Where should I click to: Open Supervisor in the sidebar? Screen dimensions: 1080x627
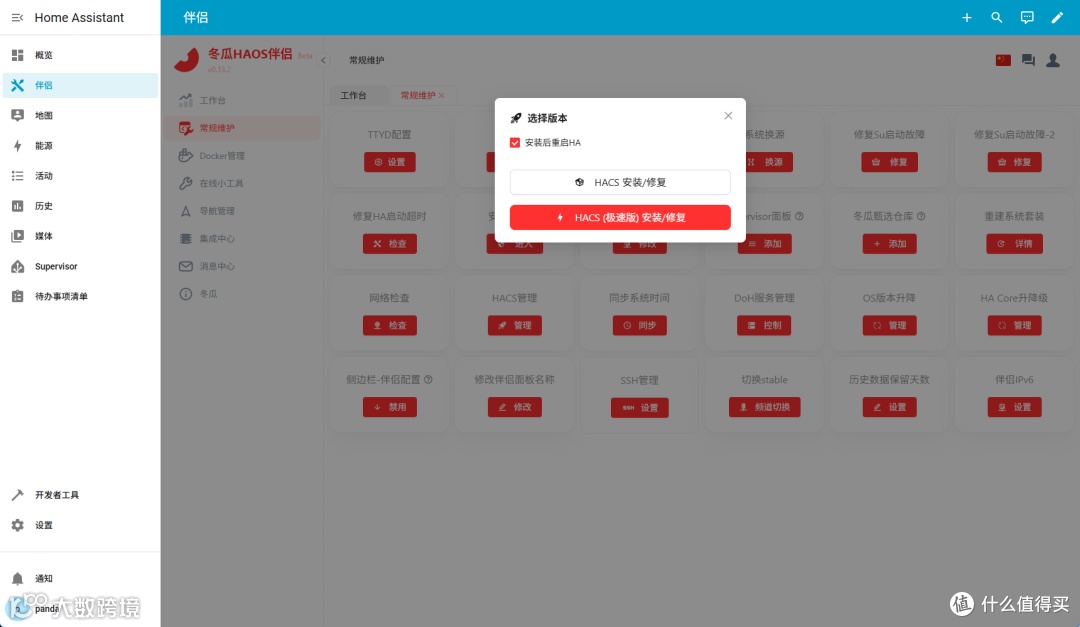[x=80, y=266]
